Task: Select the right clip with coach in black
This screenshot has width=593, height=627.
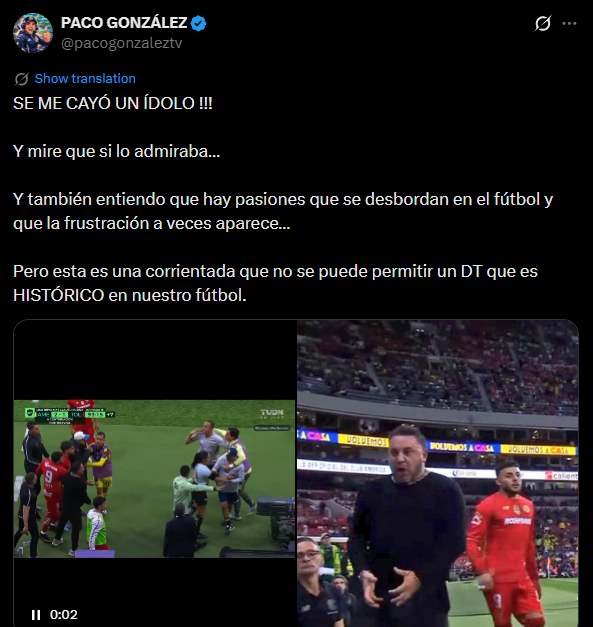Action: pyautogui.click(x=437, y=473)
